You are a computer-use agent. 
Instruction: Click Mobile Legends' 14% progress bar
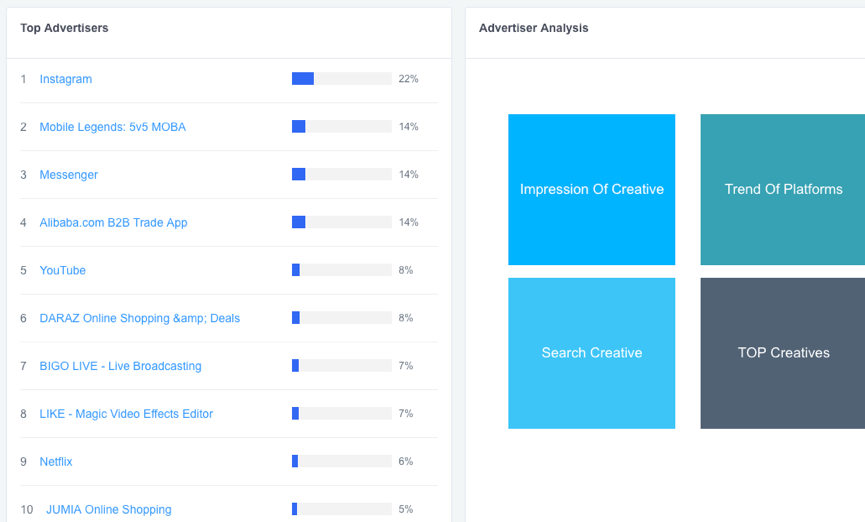point(341,127)
